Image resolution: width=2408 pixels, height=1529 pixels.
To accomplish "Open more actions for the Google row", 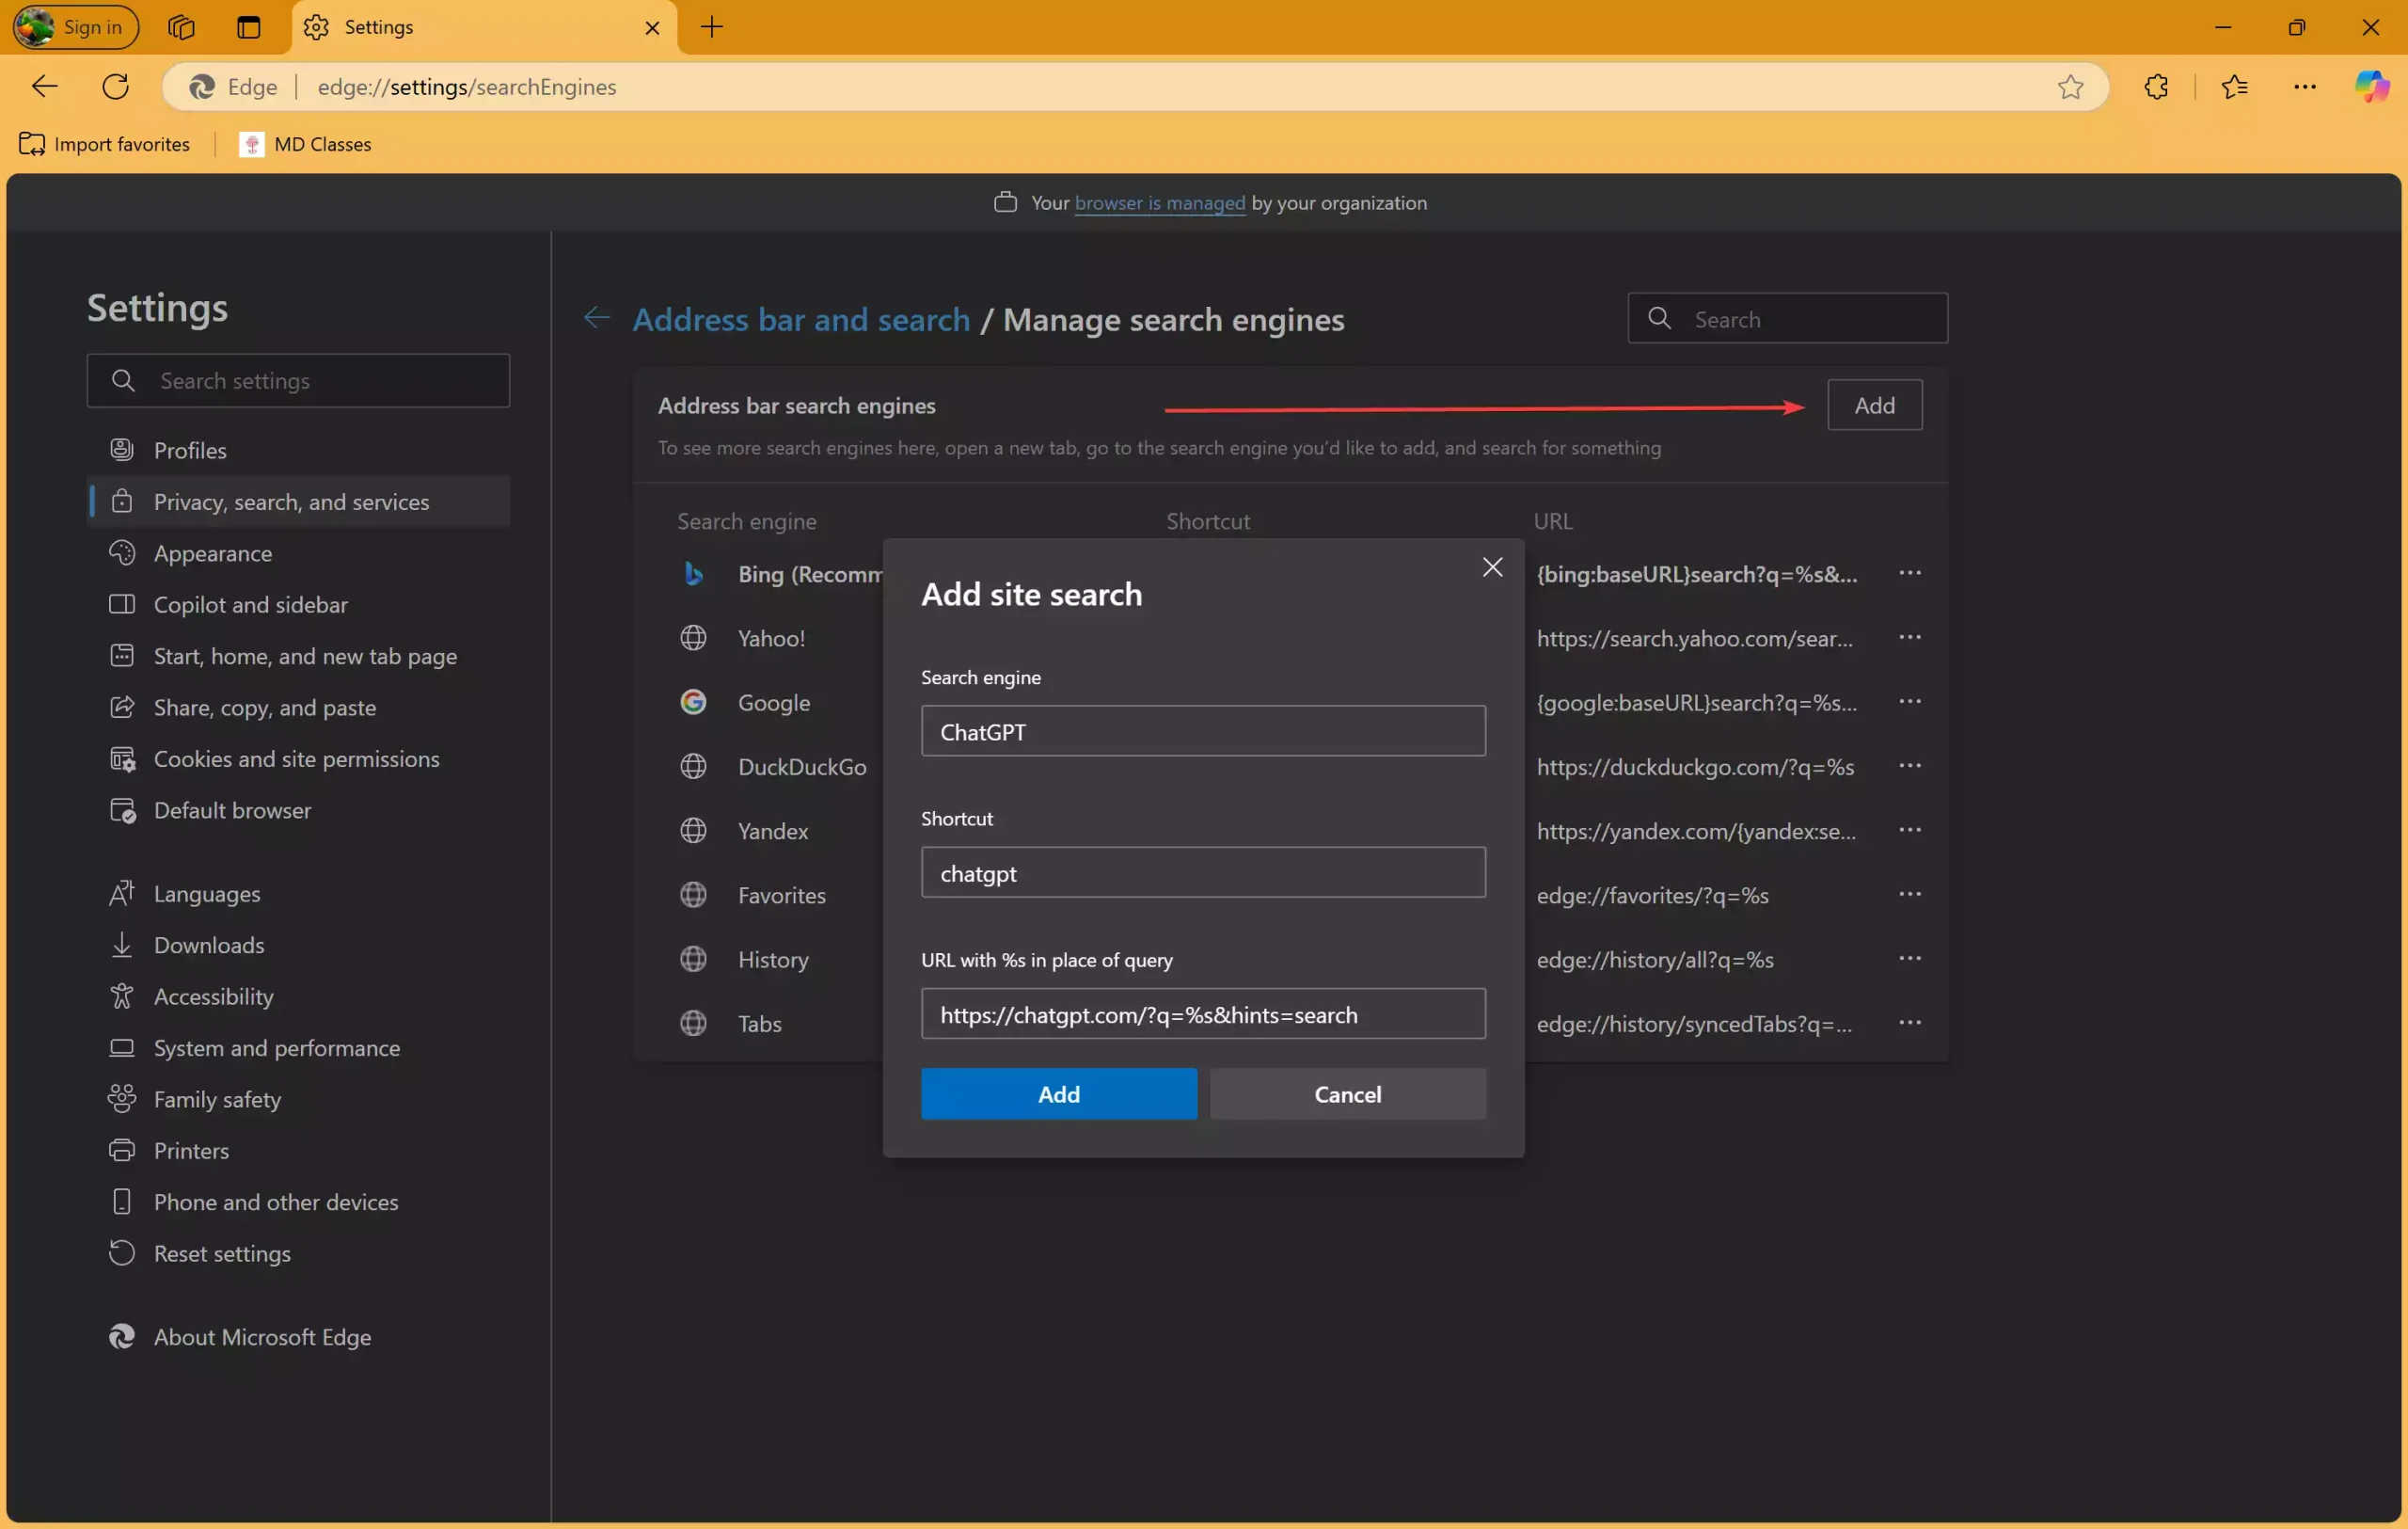I will tap(1909, 702).
